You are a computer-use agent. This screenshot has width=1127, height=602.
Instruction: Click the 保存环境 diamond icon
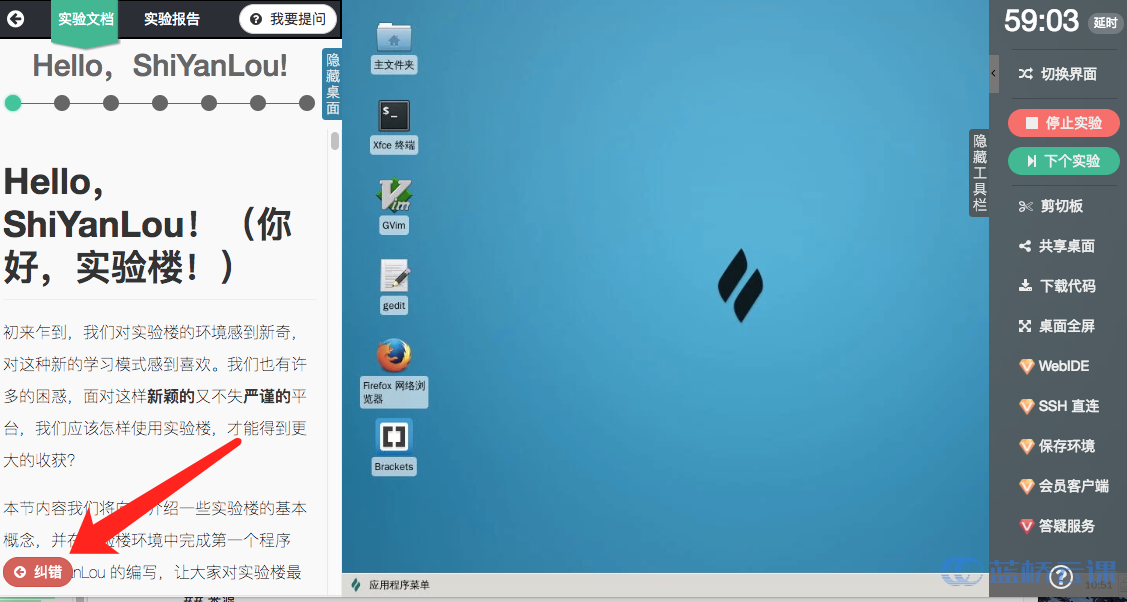(x=1026, y=446)
